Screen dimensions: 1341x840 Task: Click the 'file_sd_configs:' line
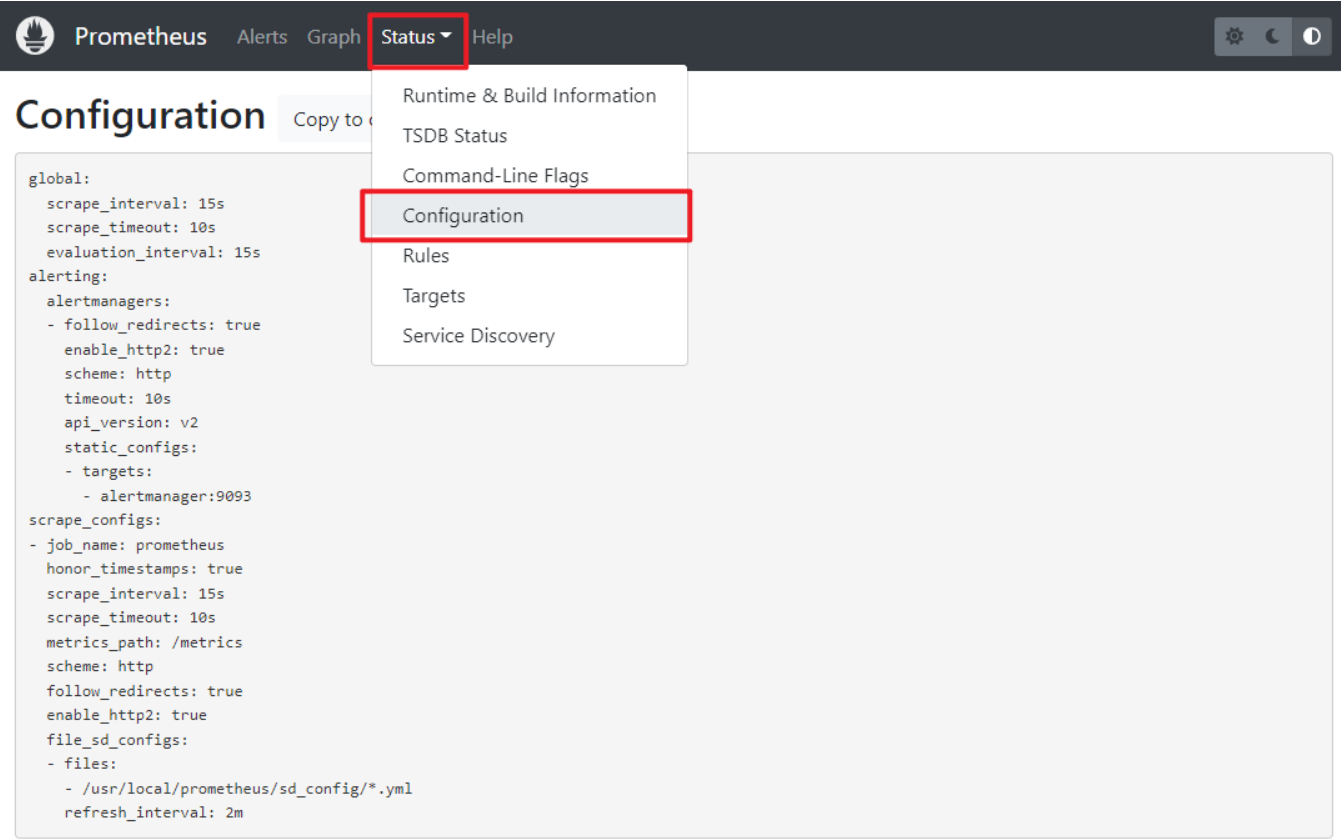pyautogui.click(x=117, y=740)
